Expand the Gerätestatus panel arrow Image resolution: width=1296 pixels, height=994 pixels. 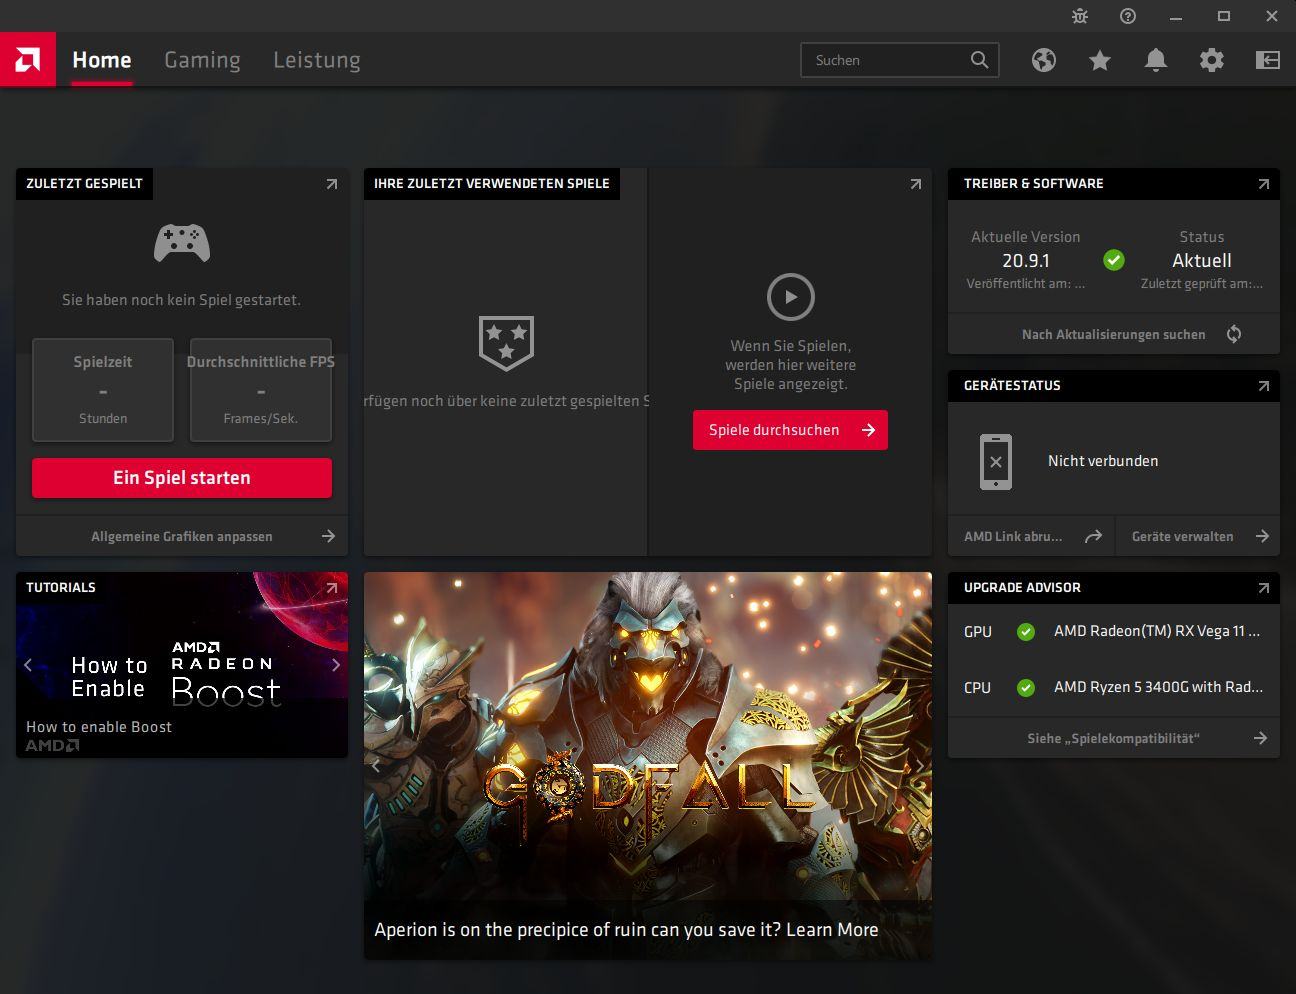tap(1264, 386)
